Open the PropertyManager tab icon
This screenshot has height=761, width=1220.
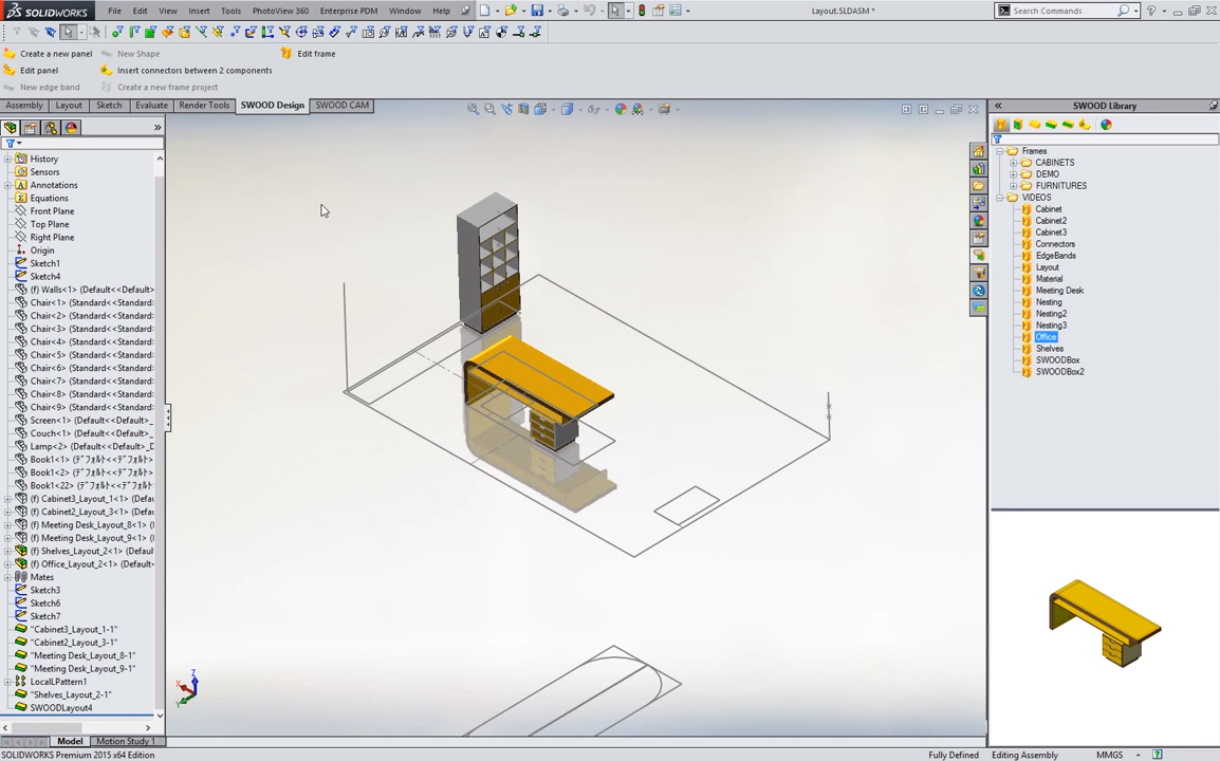30,128
